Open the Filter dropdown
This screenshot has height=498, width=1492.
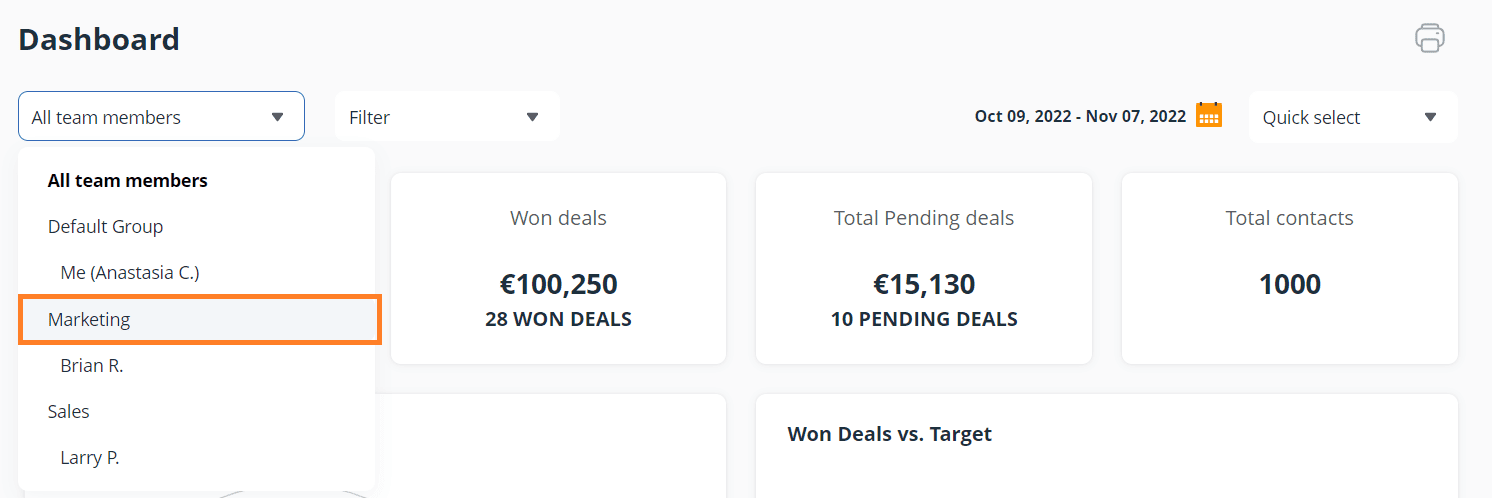(x=446, y=117)
